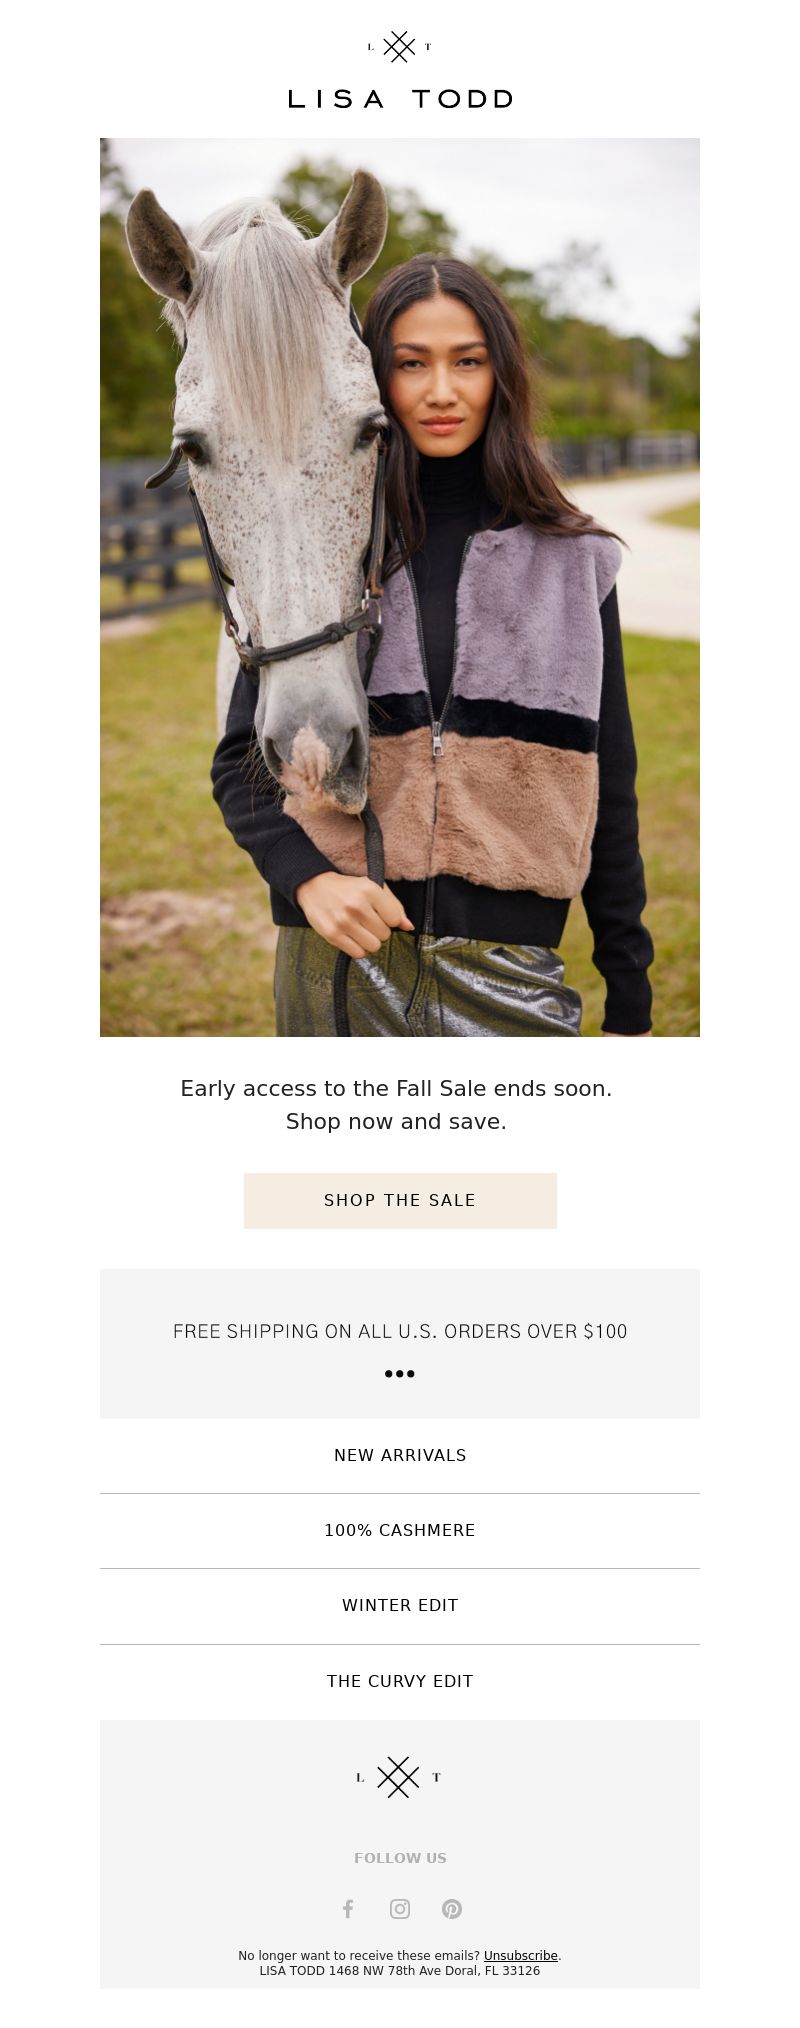Select THE CURVY EDIT link

400,1681
